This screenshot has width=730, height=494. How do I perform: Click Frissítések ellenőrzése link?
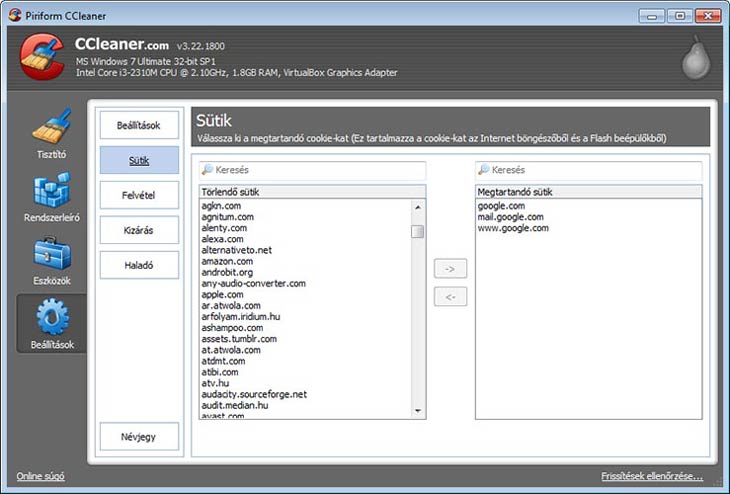(x=651, y=476)
